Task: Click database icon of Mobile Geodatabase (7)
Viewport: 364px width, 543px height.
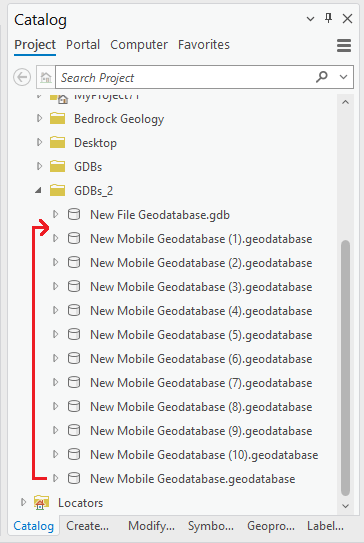Action: coord(74,382)
